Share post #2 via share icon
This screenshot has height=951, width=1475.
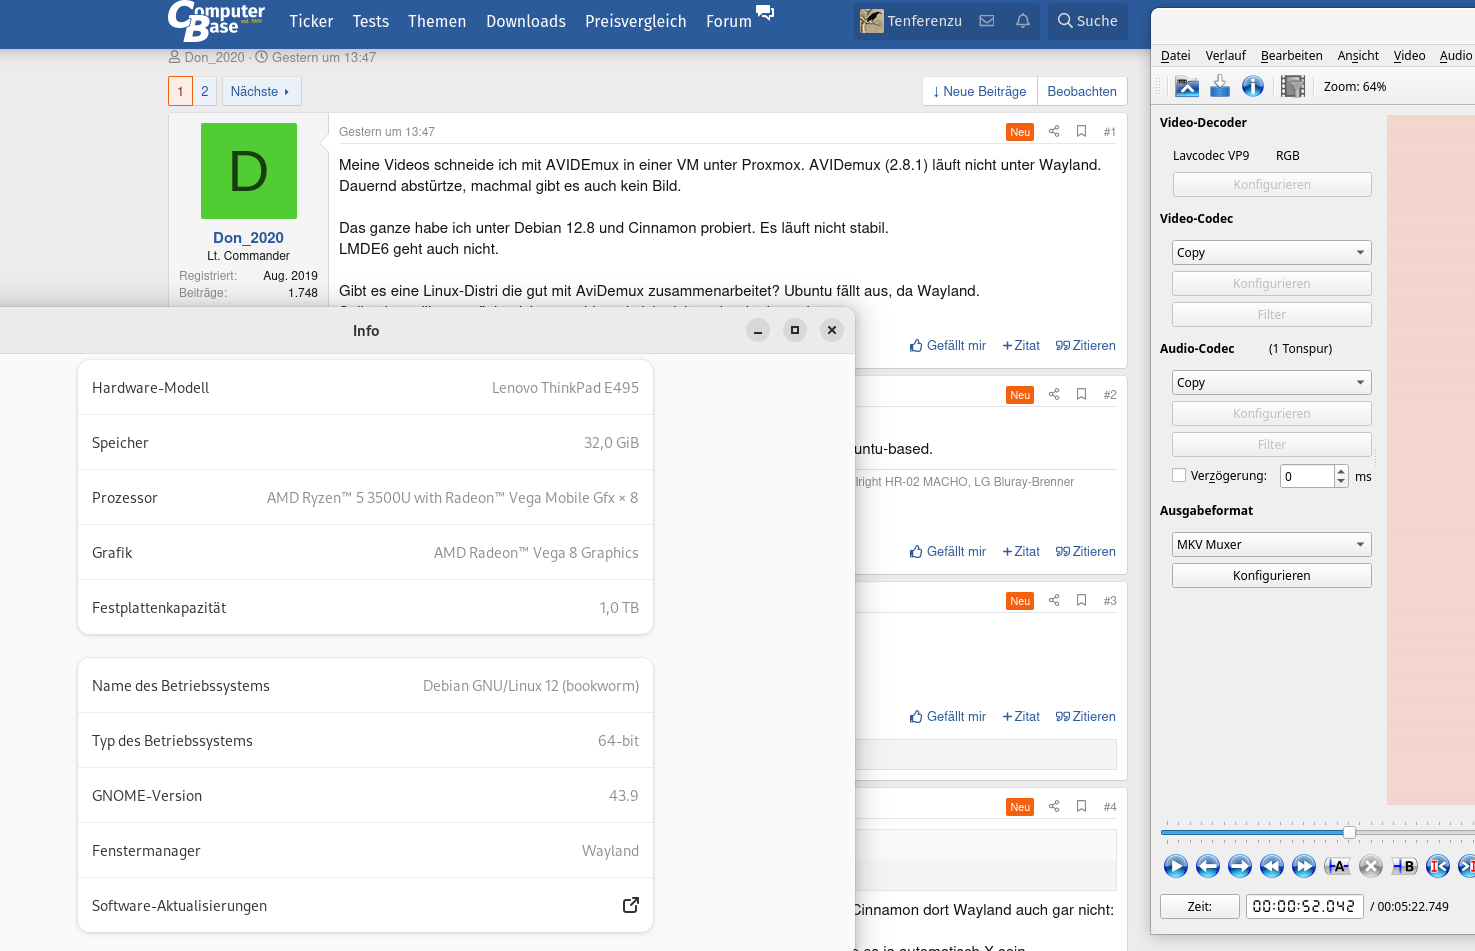tap(1054, 394)
